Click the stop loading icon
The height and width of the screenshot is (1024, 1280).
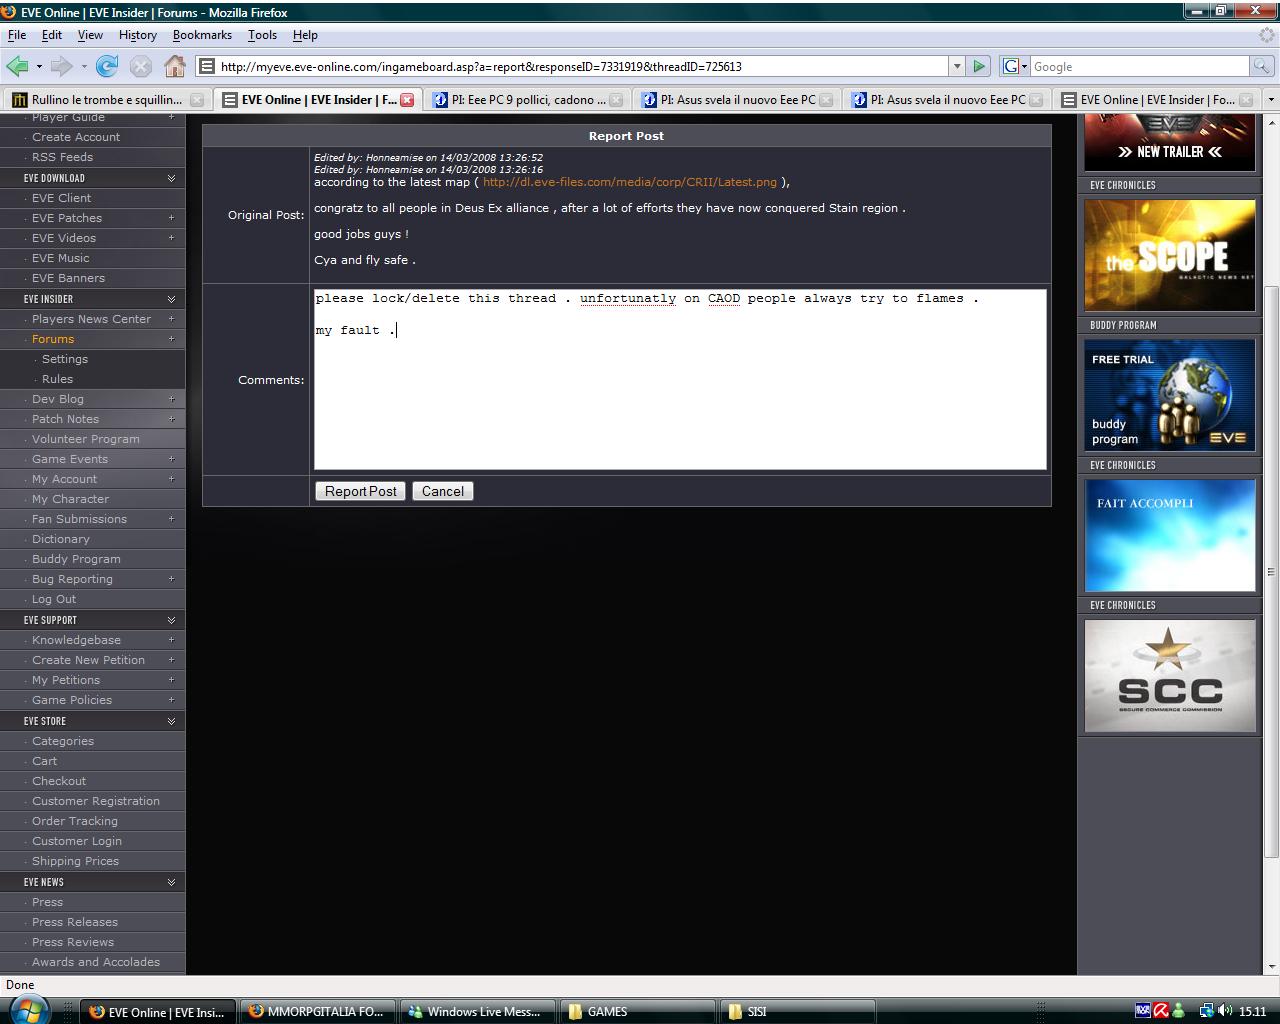pos(141,66)
